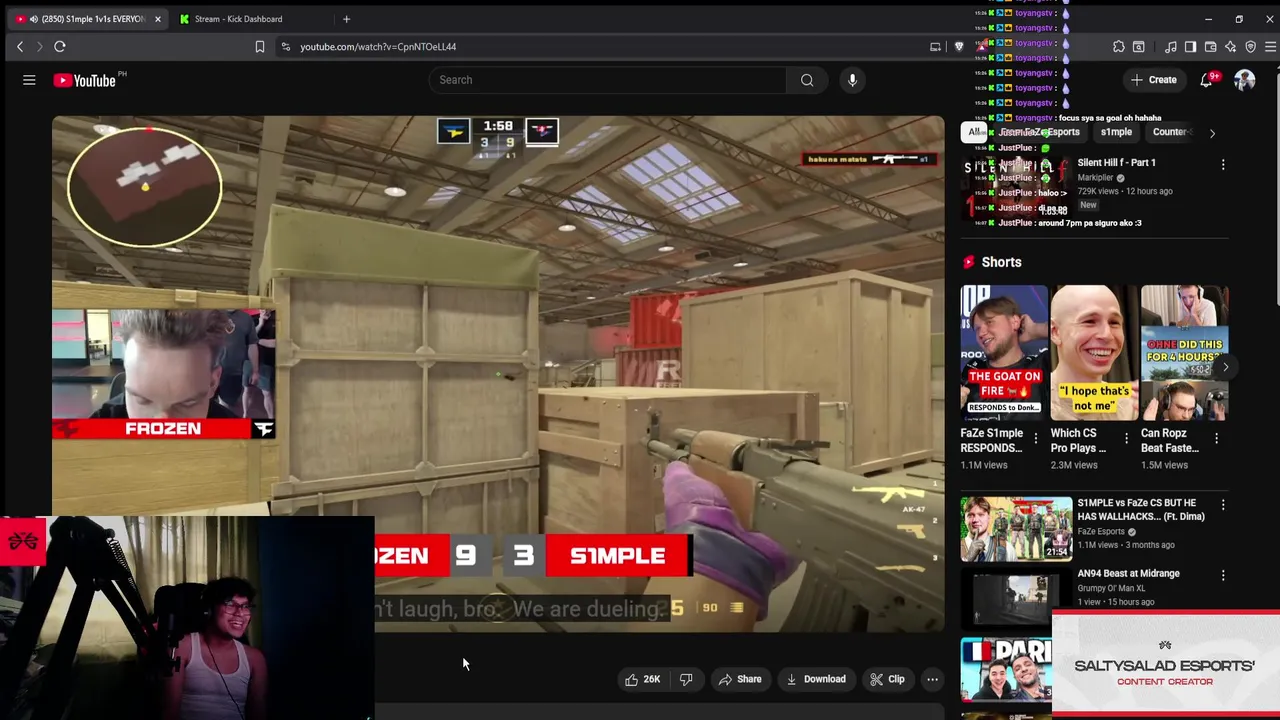Open more actions menu below video
This screenshot has height=720, width=1280.
932,679
